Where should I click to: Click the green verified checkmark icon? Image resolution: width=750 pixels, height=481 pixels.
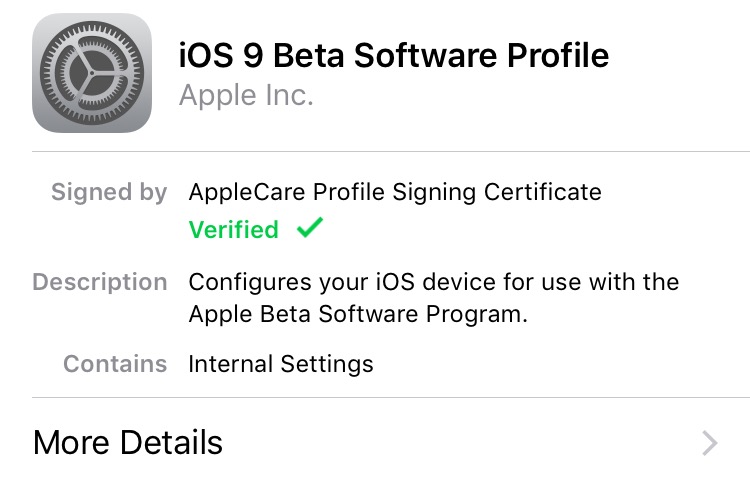[x=310, y=229]
